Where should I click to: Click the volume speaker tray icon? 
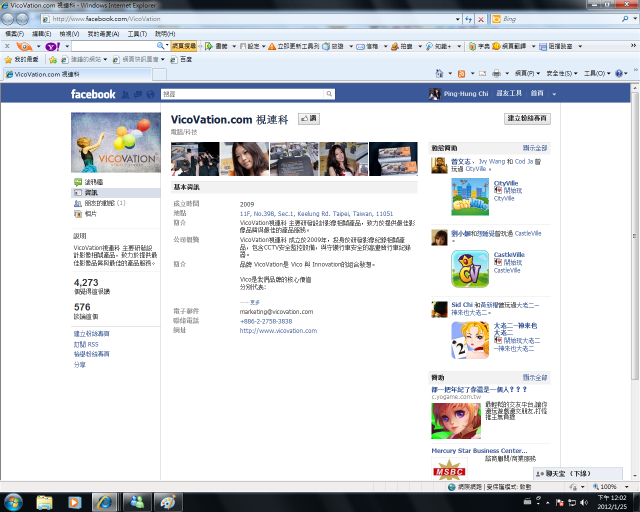(584, 502)
